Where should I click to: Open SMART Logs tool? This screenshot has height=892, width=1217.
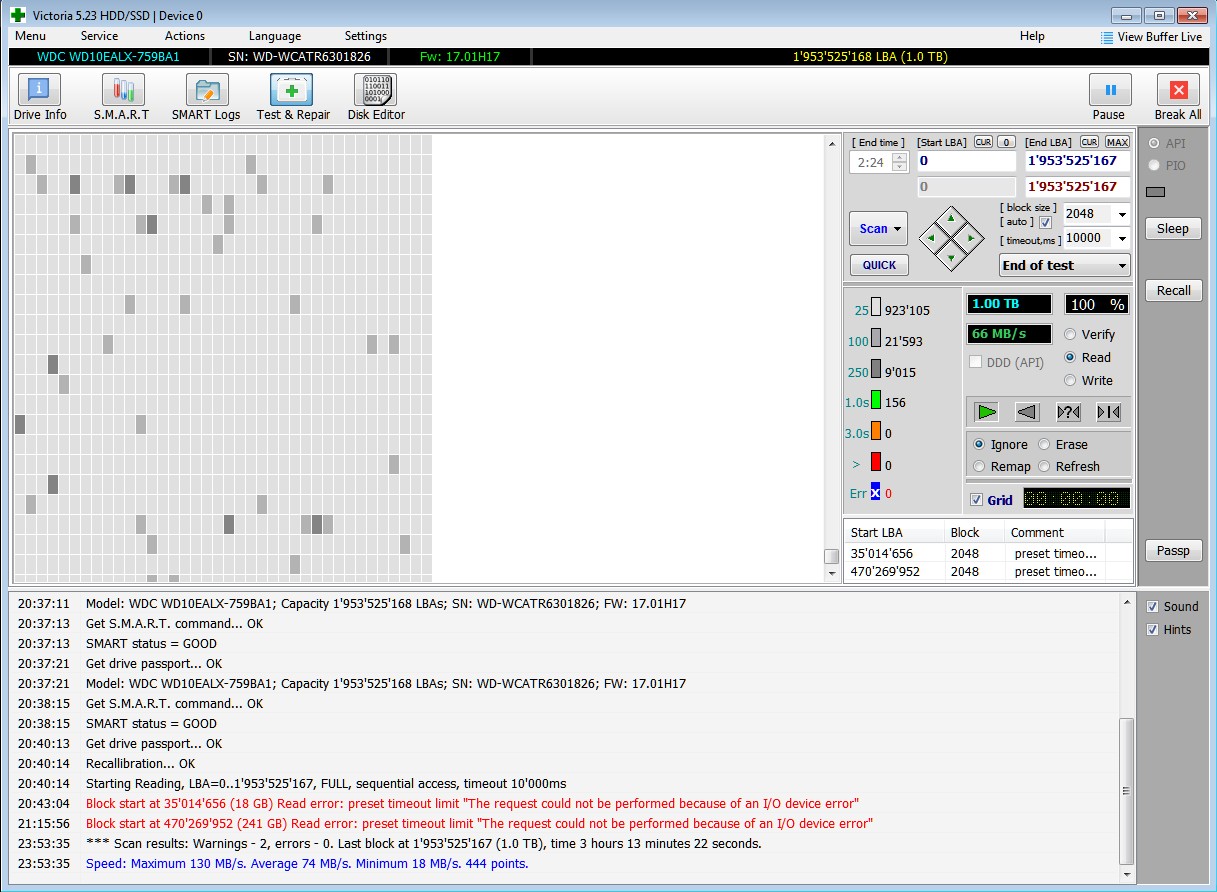point(206,97)
